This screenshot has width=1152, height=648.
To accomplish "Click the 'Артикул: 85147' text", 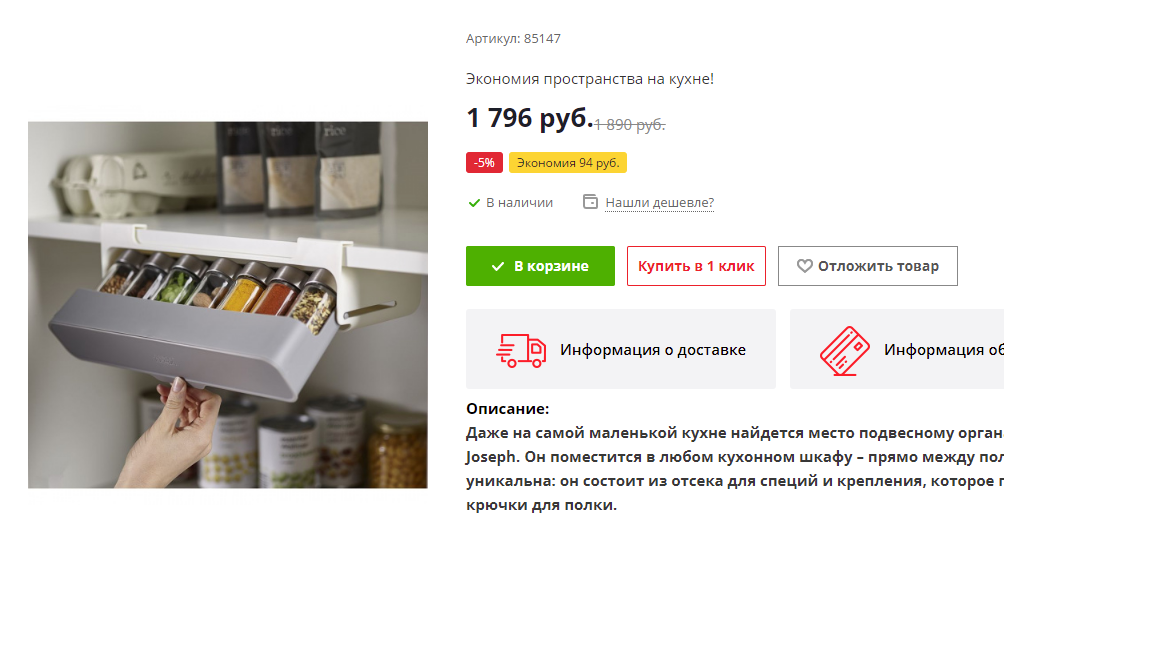I will click(x=513, y=39).
